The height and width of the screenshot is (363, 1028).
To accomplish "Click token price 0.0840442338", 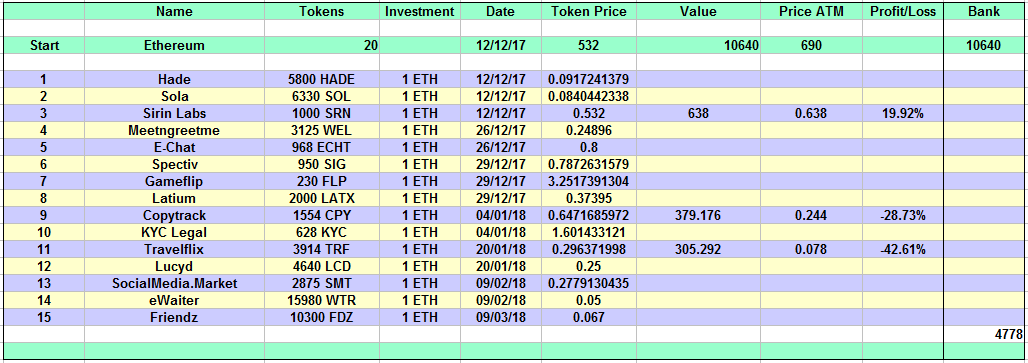I will (589, 96).
